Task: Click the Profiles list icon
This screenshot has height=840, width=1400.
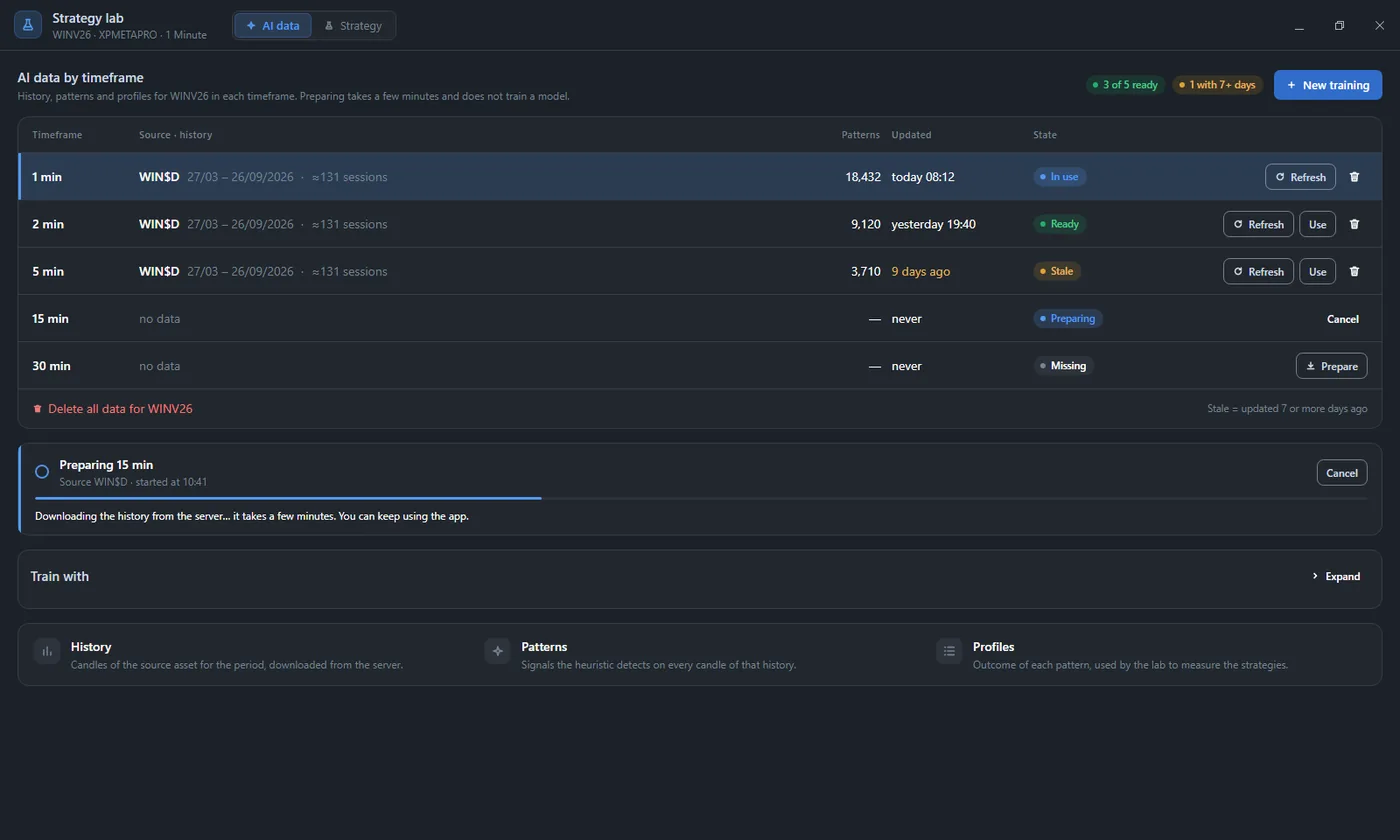Action: pyautogui.click(x=949, y=651)
